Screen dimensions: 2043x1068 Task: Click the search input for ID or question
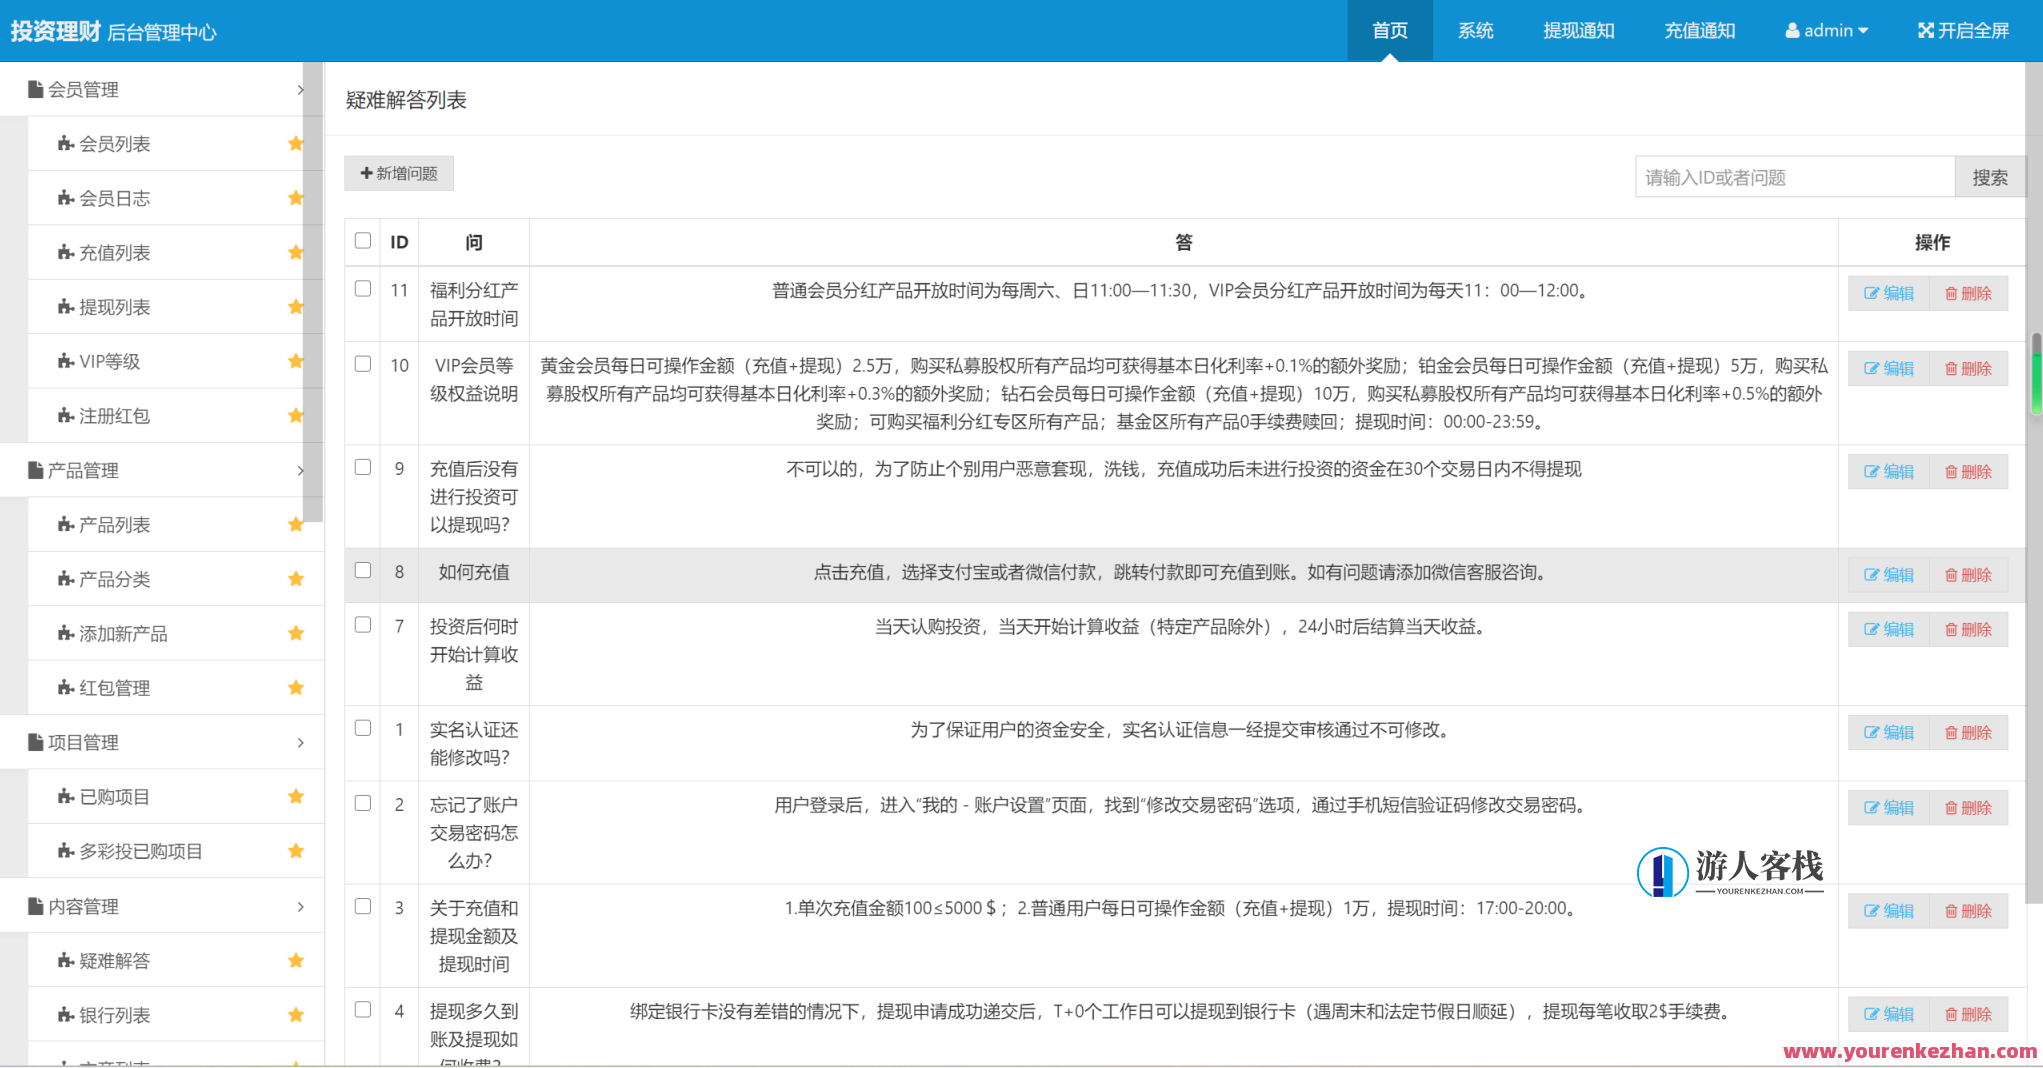[1794, 176]
